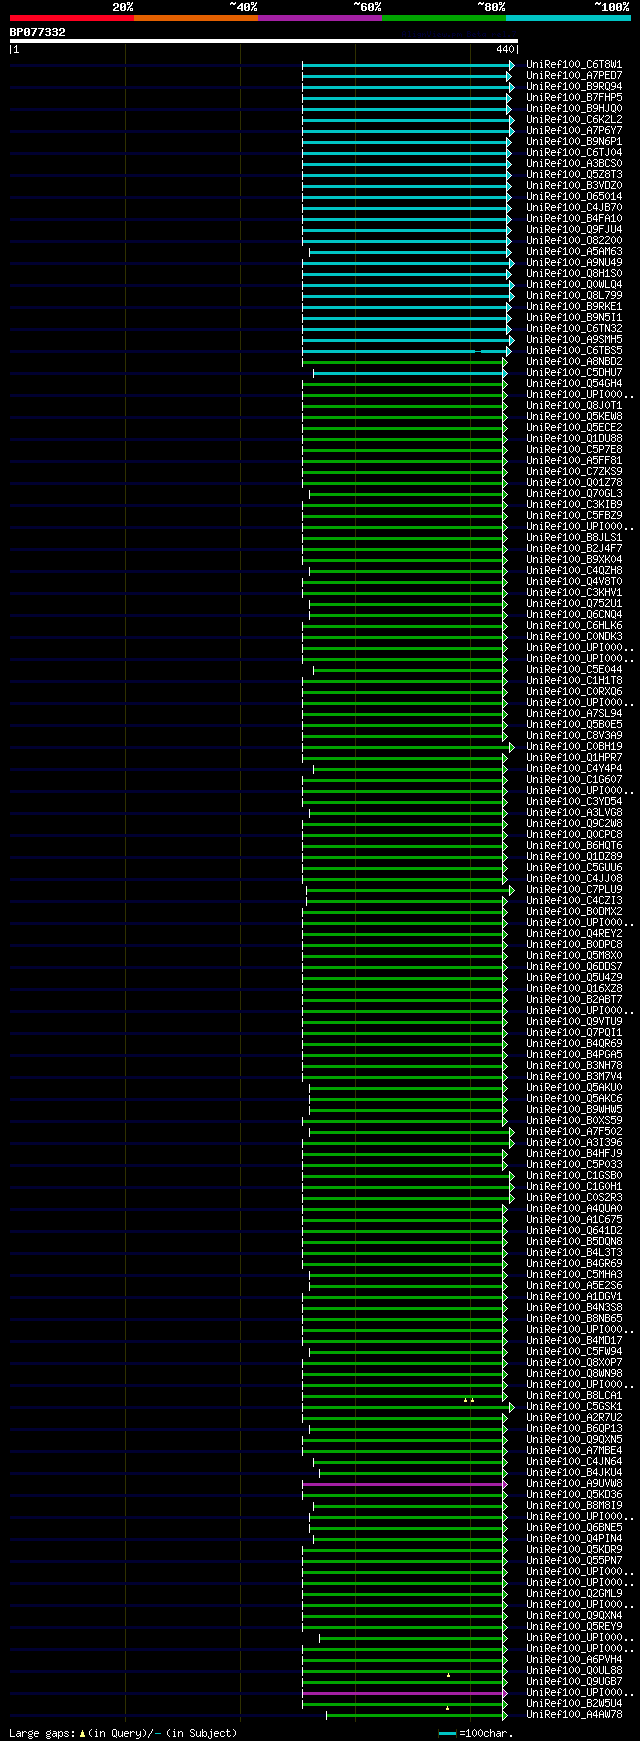Screen dimensions: 640x1741
Task: Click the arrowhead ending the UniRef100_C0BH19 bar
Action: pos(511,747)
